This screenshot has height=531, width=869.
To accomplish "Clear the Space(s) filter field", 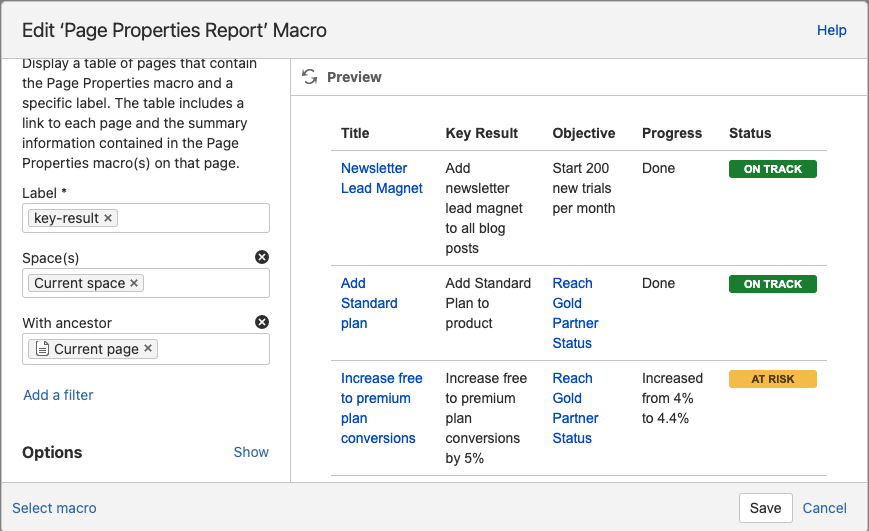I will click(x=262, y=257).
